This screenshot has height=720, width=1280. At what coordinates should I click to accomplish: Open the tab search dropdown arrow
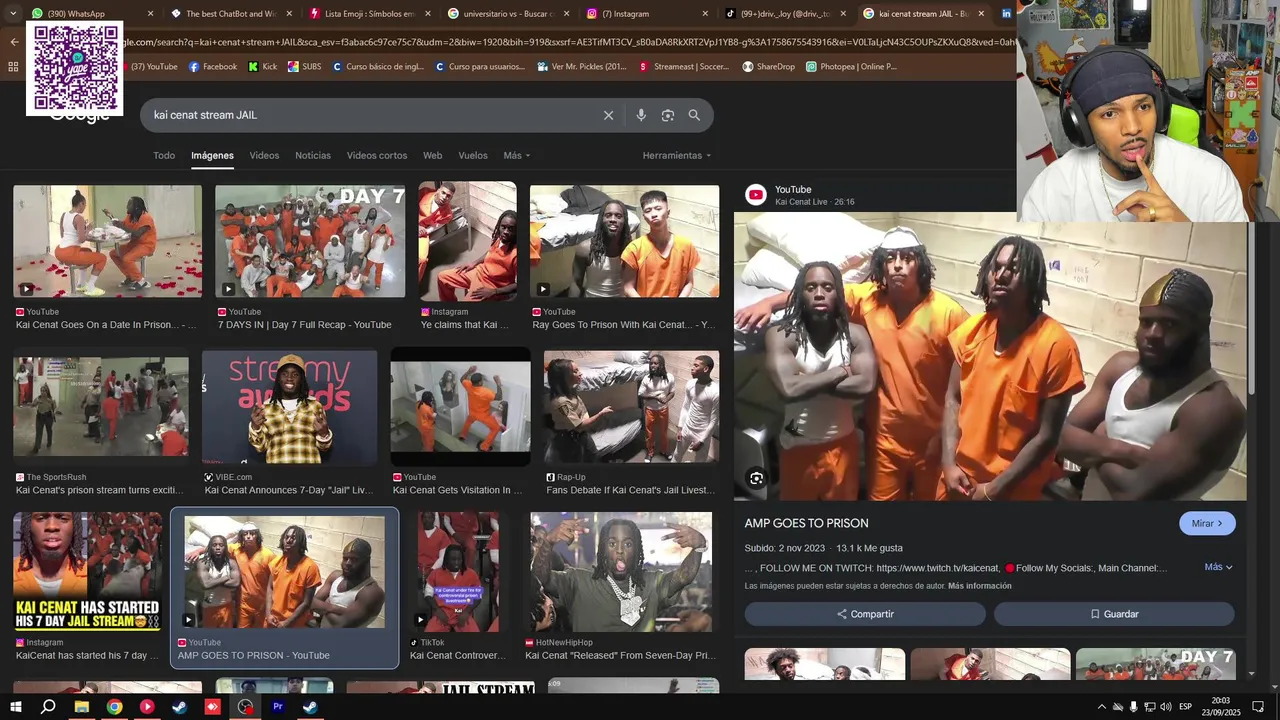pos(14,14)
